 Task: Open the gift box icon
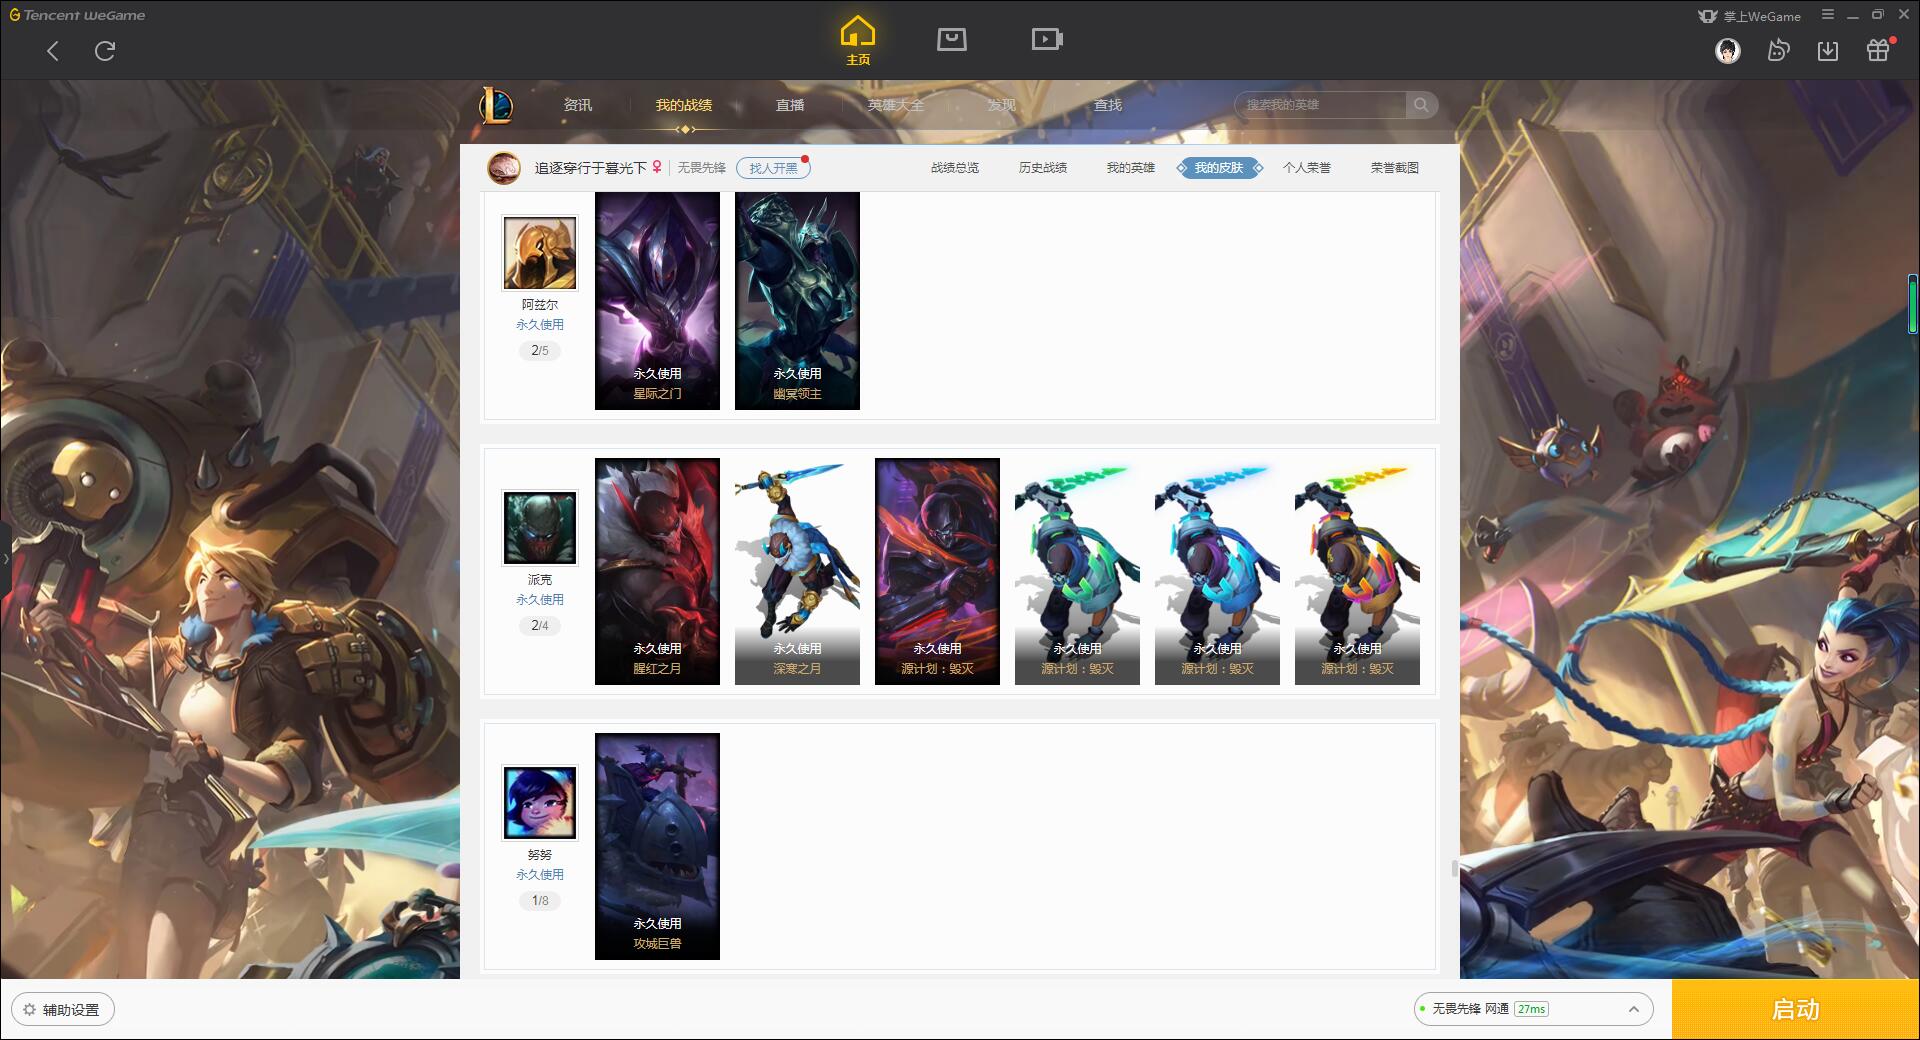coord(1879,50)
